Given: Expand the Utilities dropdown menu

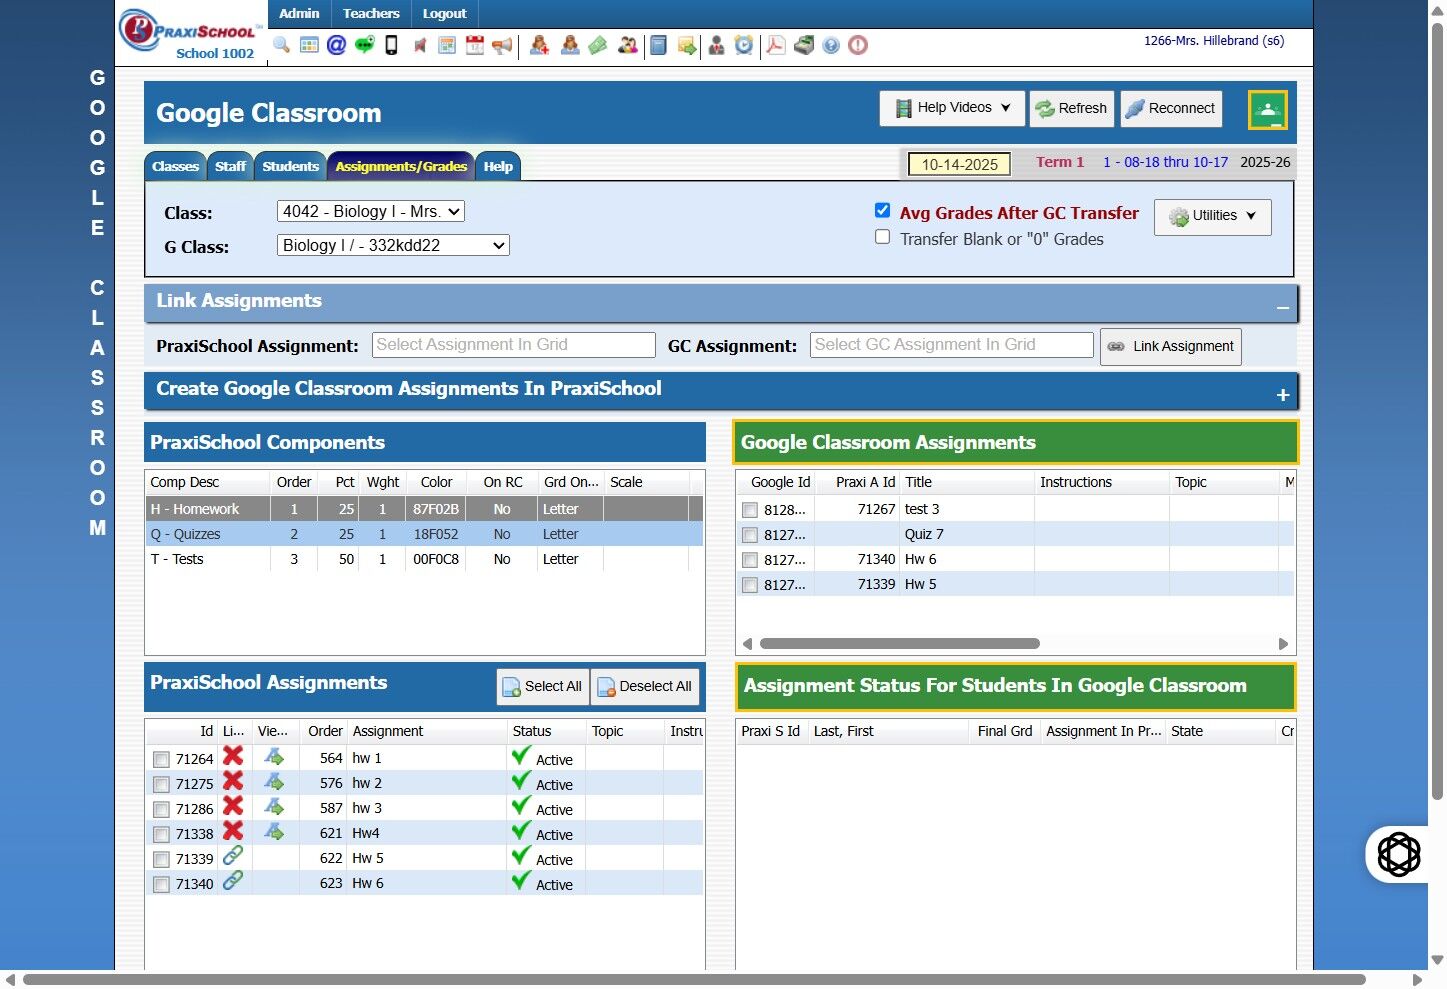Looking at the screenshot, I should (1212, 216).
